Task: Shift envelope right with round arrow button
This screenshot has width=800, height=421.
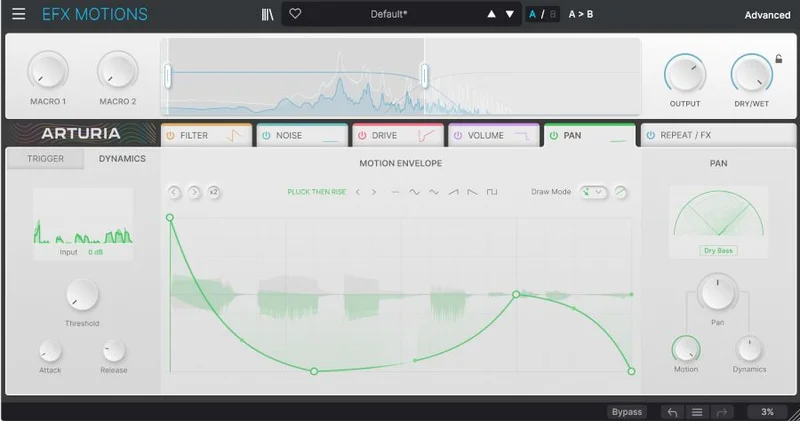Action: [x=194, y=192]
